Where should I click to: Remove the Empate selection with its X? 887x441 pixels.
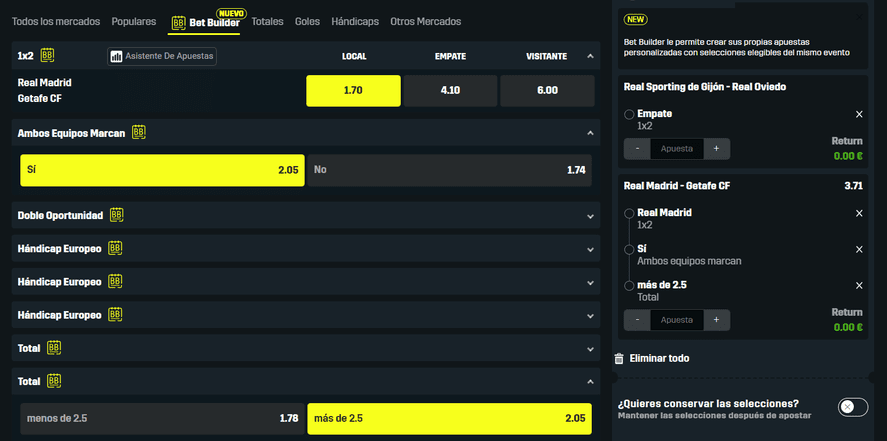click(859, 114)
